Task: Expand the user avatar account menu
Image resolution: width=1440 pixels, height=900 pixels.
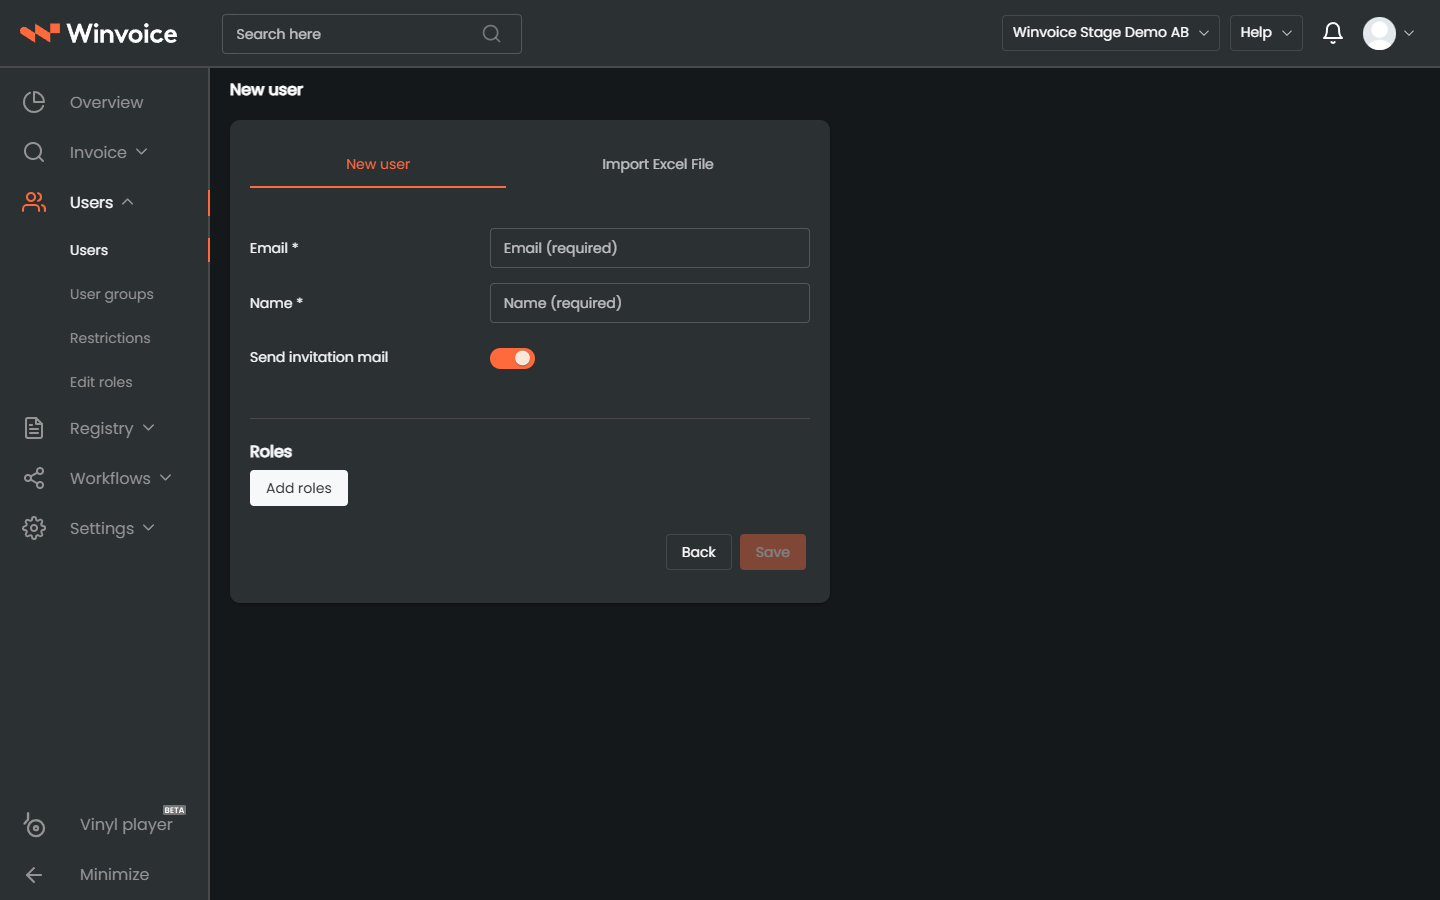Action: [x=1389, y=33]
